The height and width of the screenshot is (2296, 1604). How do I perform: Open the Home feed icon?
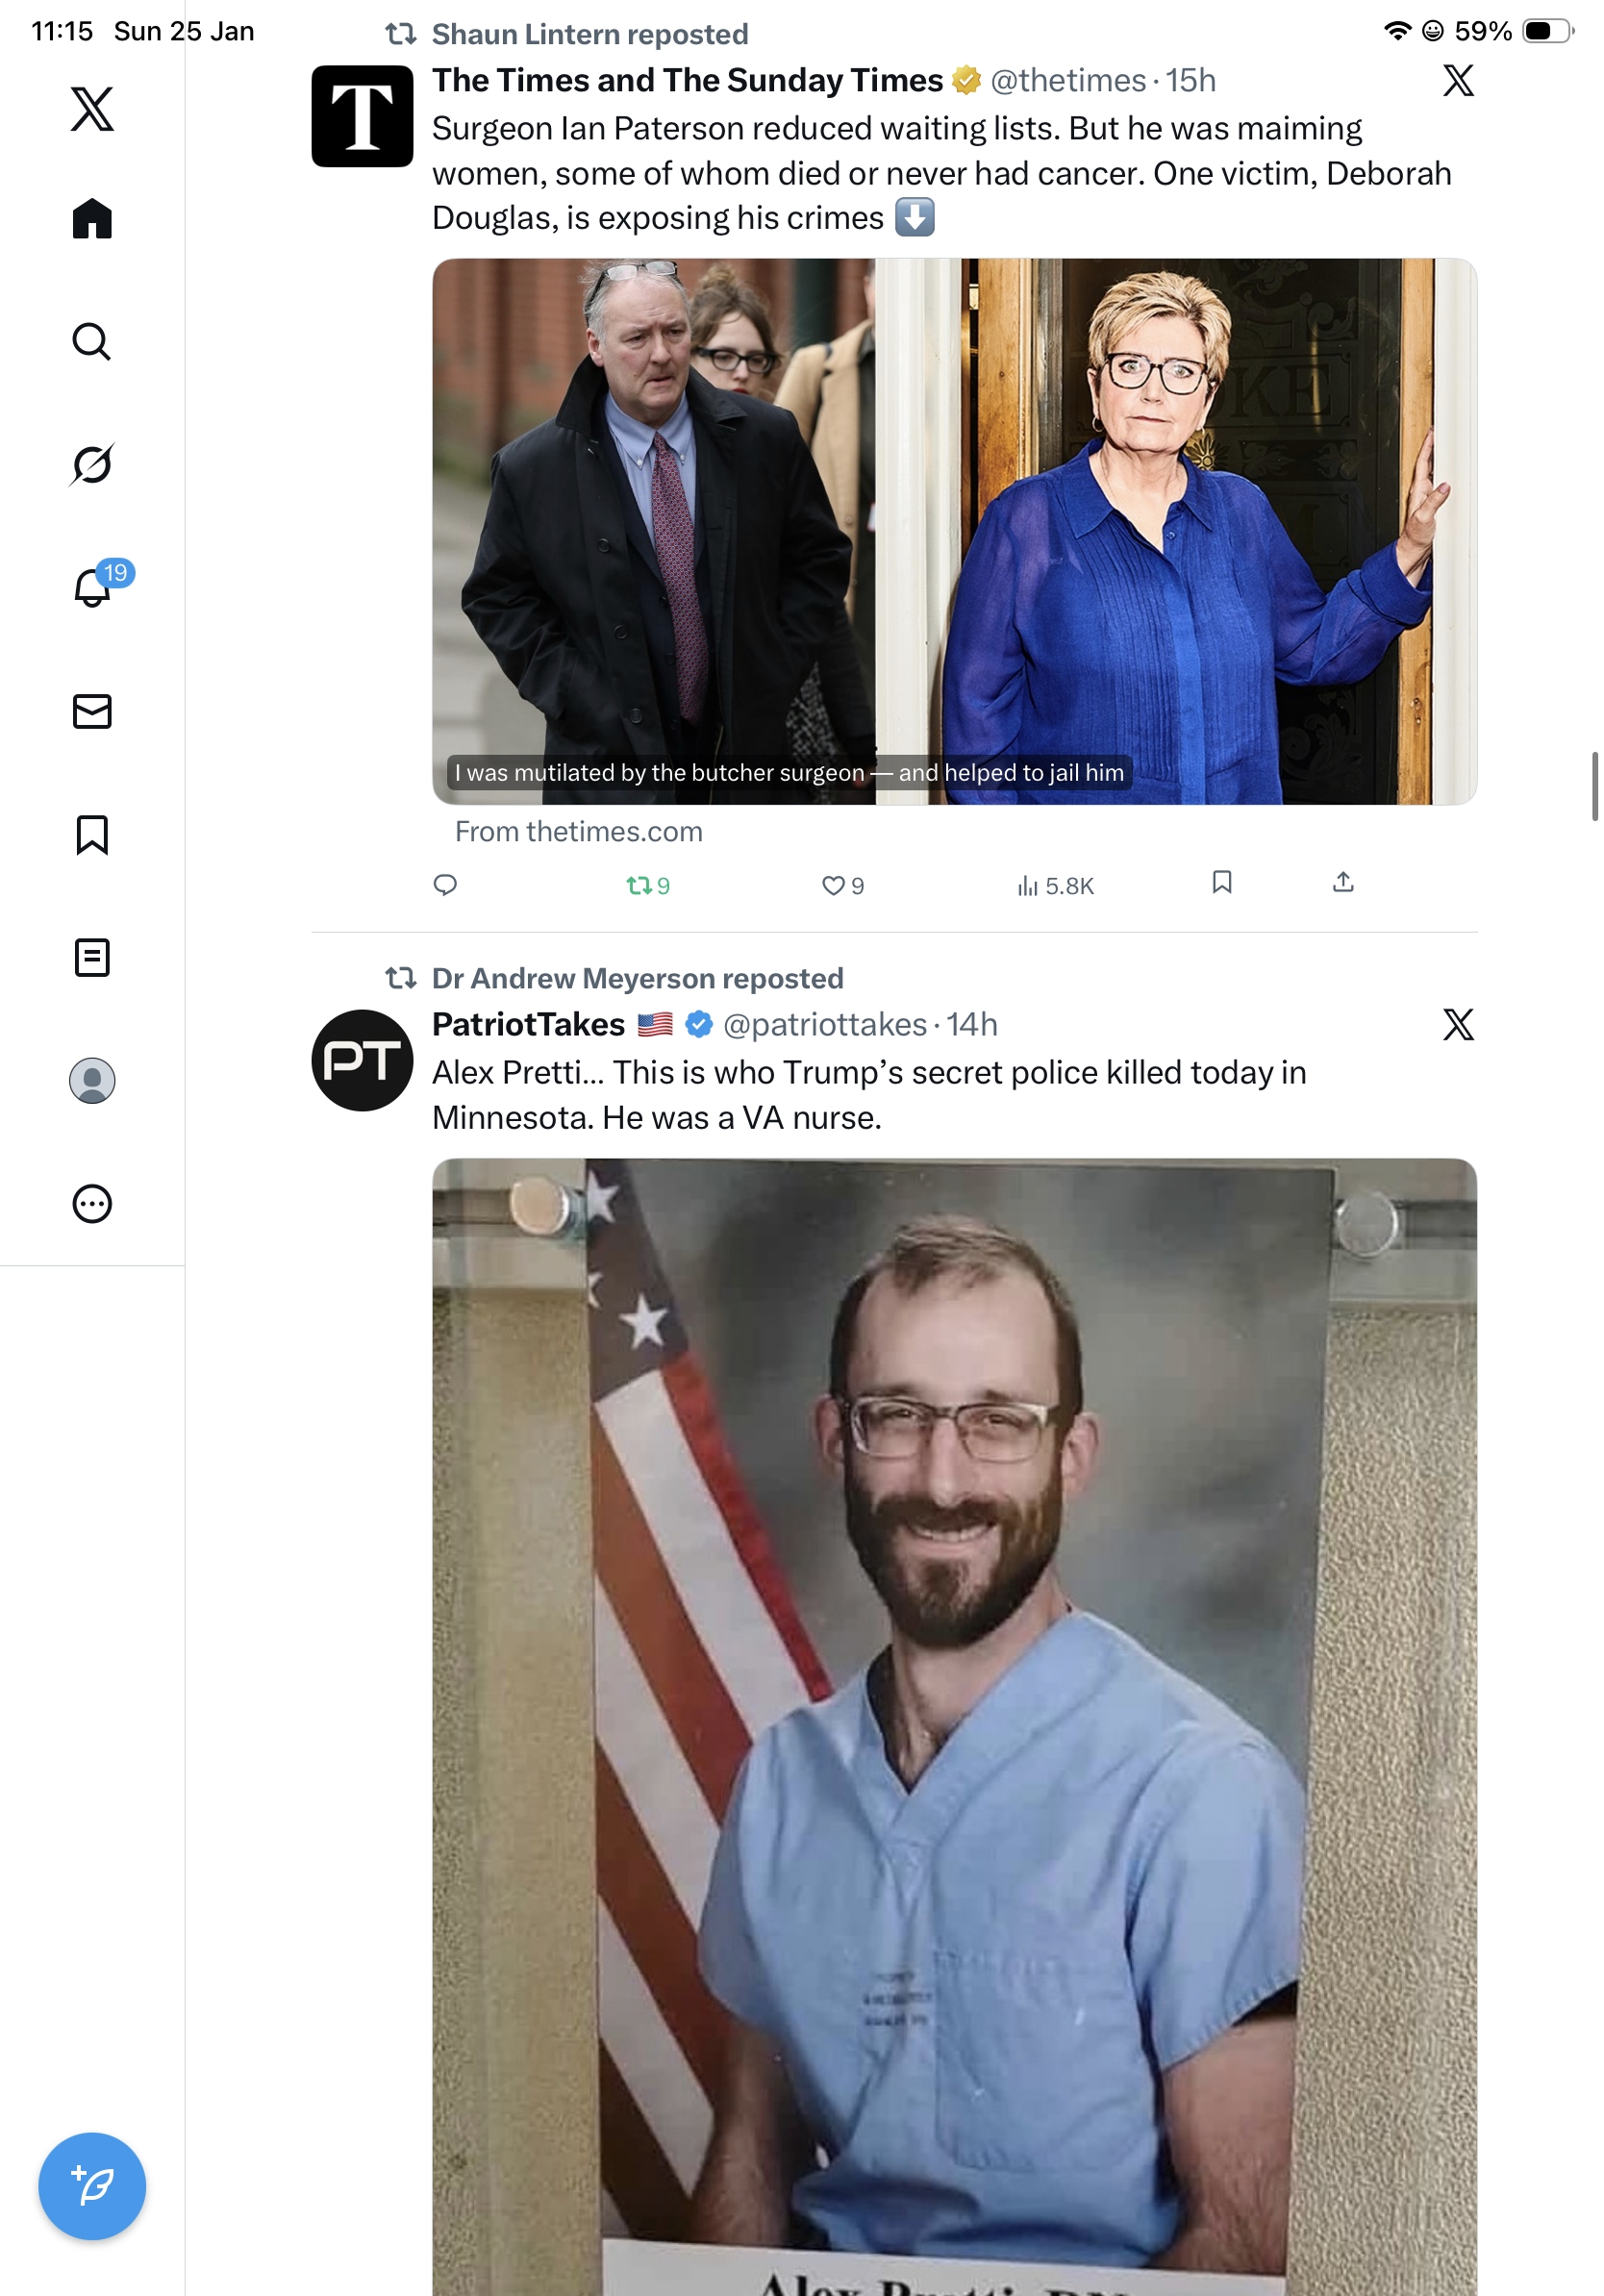point(92,218)
